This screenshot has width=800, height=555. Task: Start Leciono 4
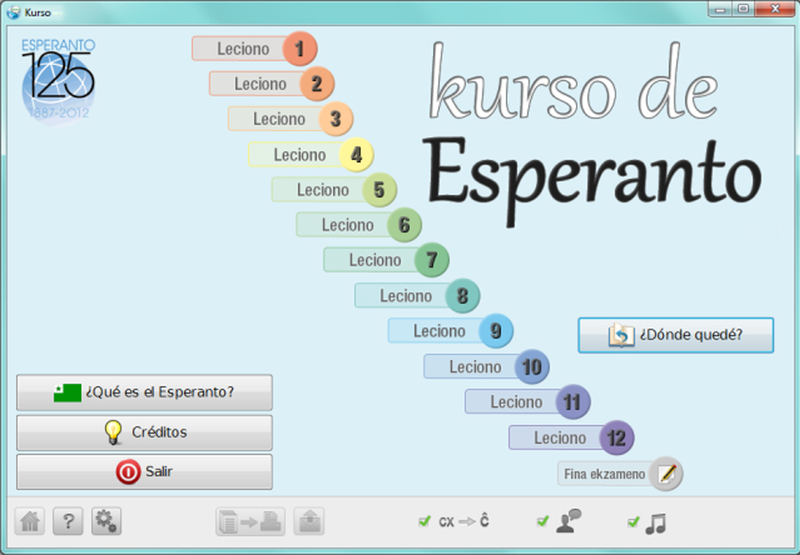tap(311, 155)
